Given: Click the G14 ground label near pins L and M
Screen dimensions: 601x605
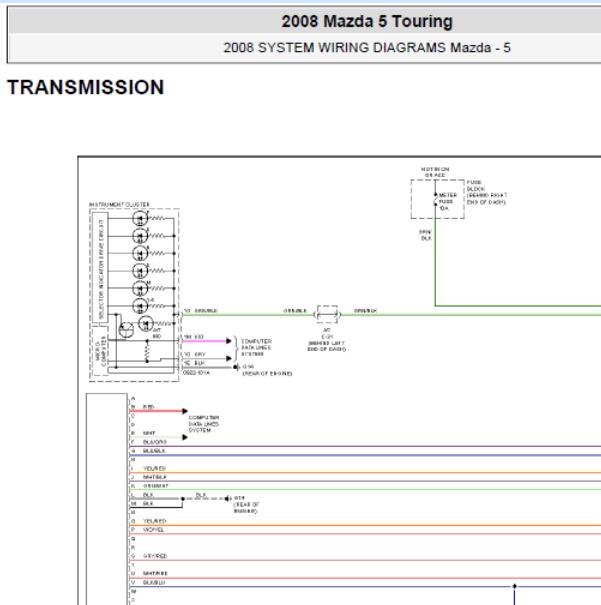Looking at the screenshot, I should (x=239, y=498).
